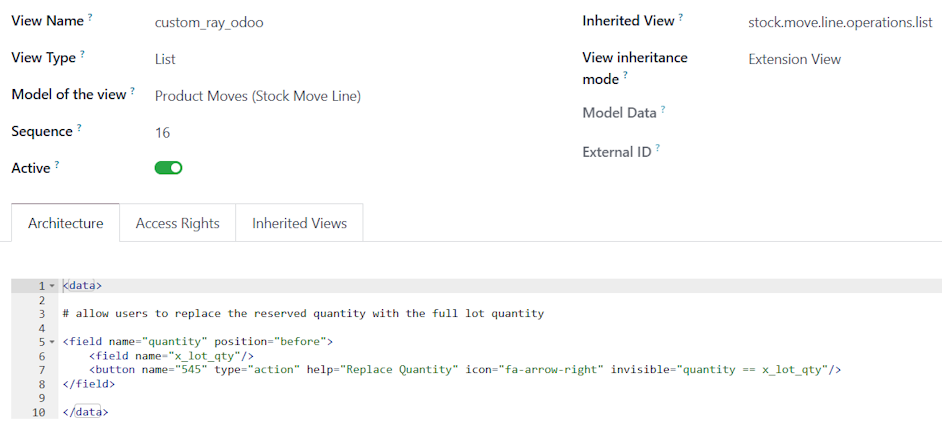Collapse the data tag fold arrow on line 1
This screenshot has width=942, height=434.
[x=52, y=286]
